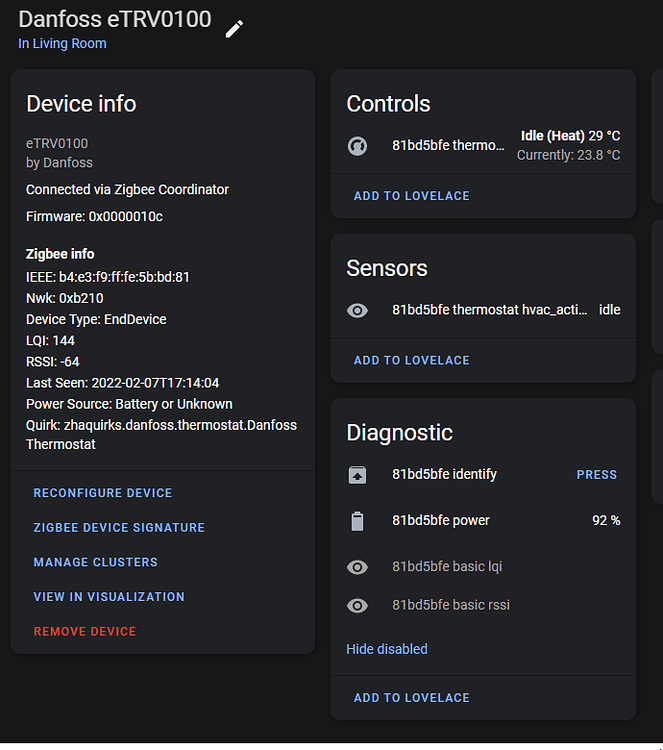
Task: Click the Nwk: 0xb210 line
Action: click(65, 298)
